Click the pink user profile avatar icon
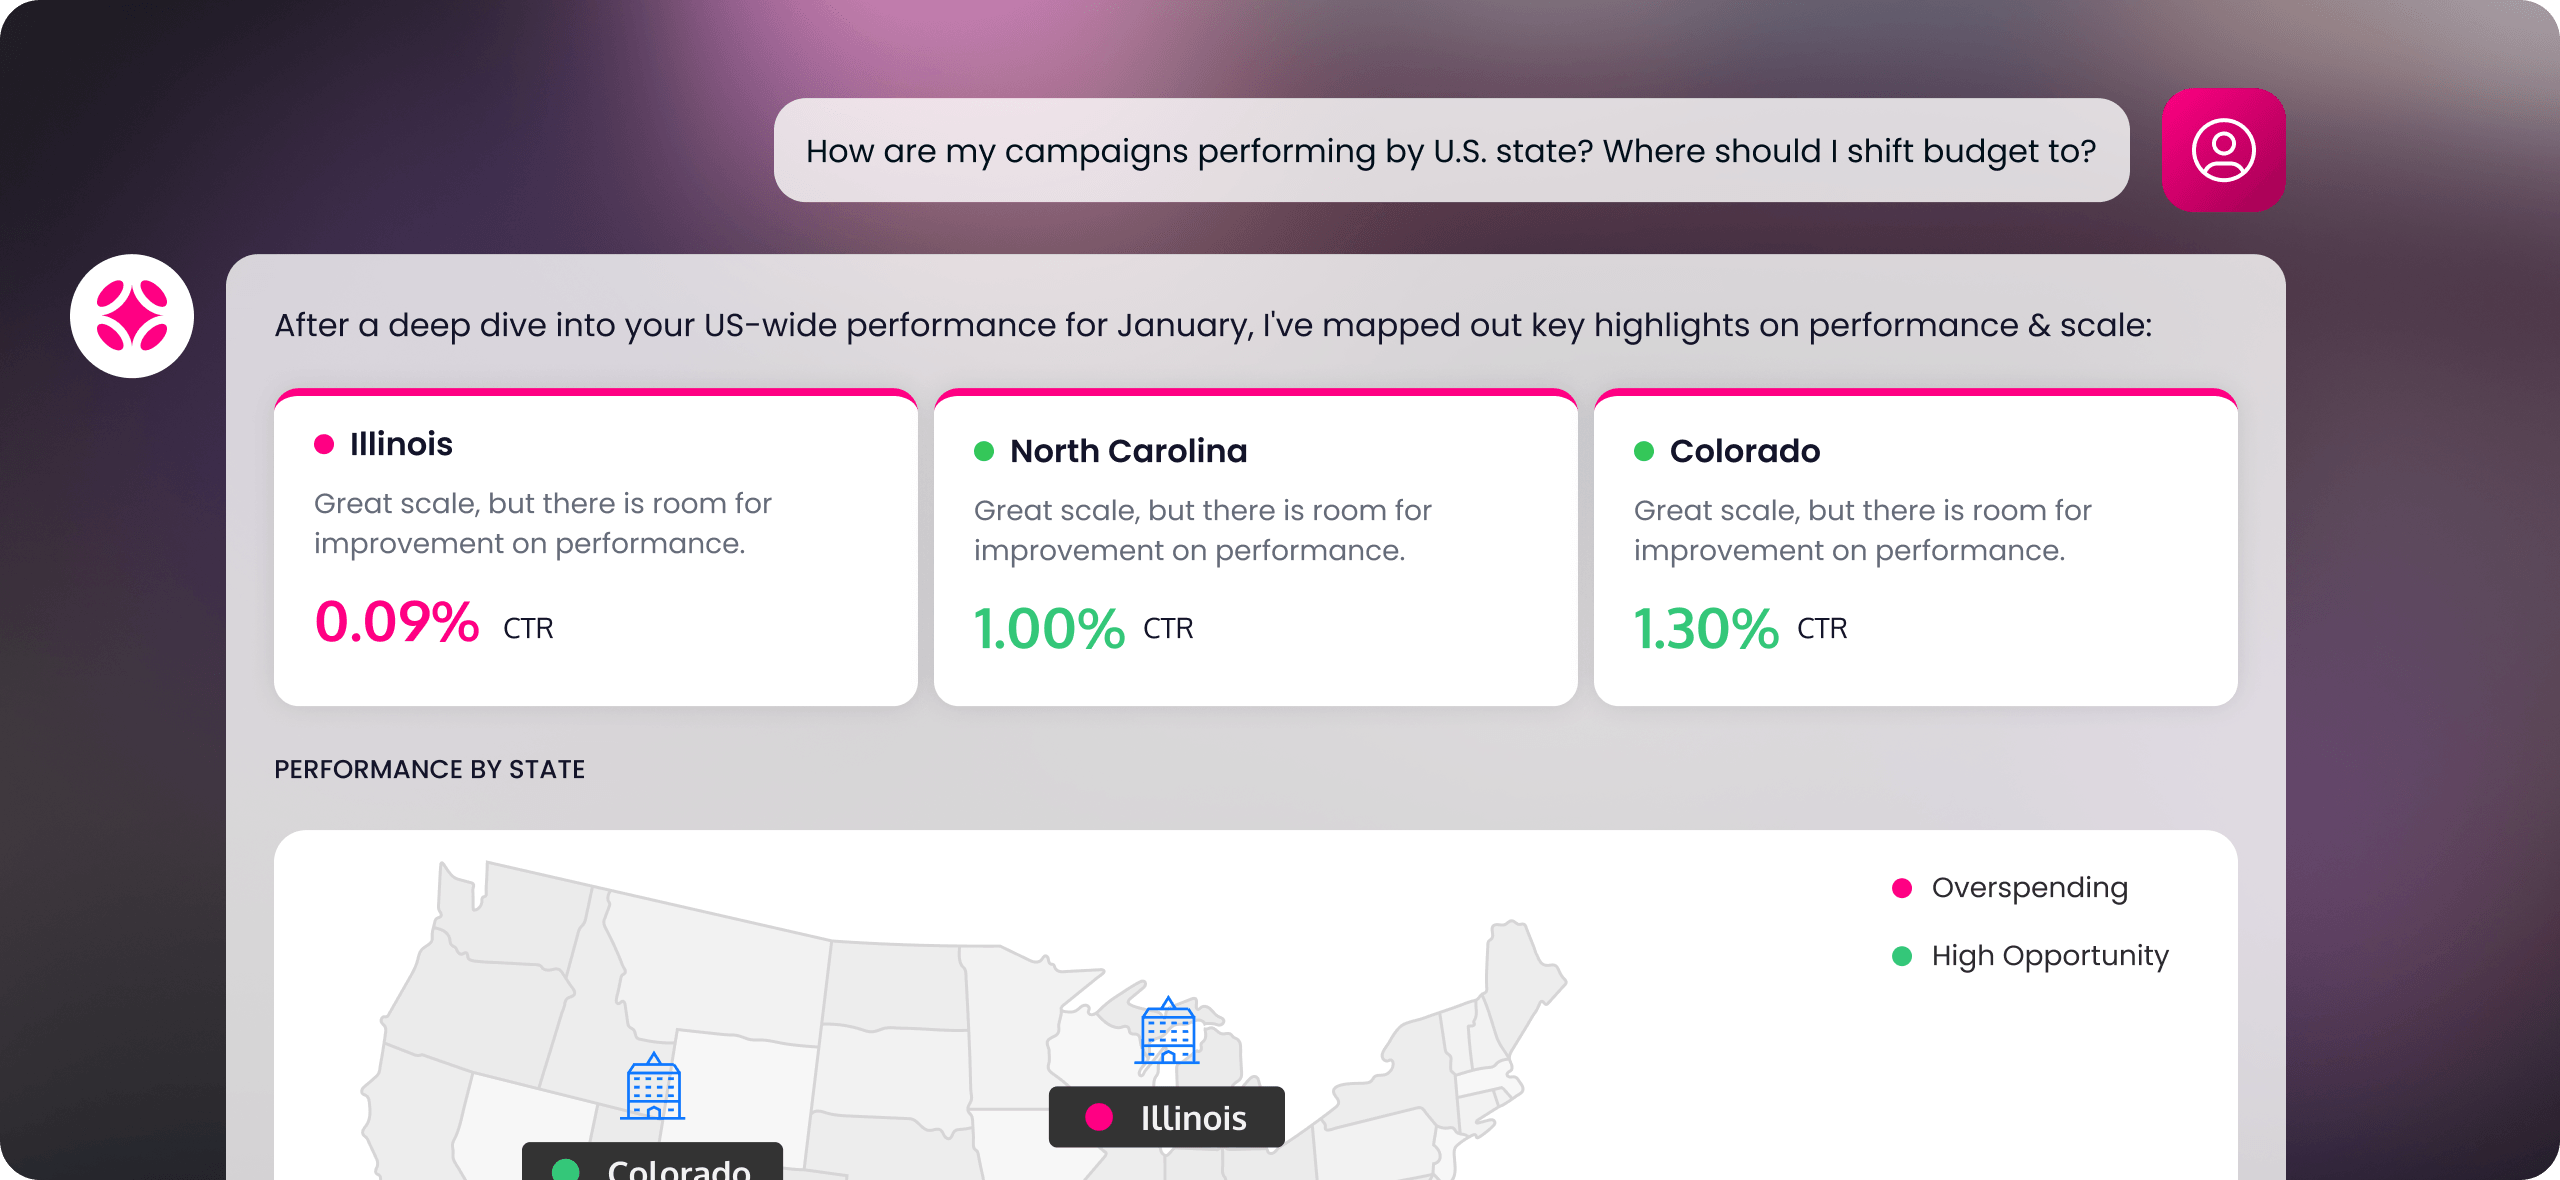This screenshot has height=1180, width=2560. tap(2223, 150)
